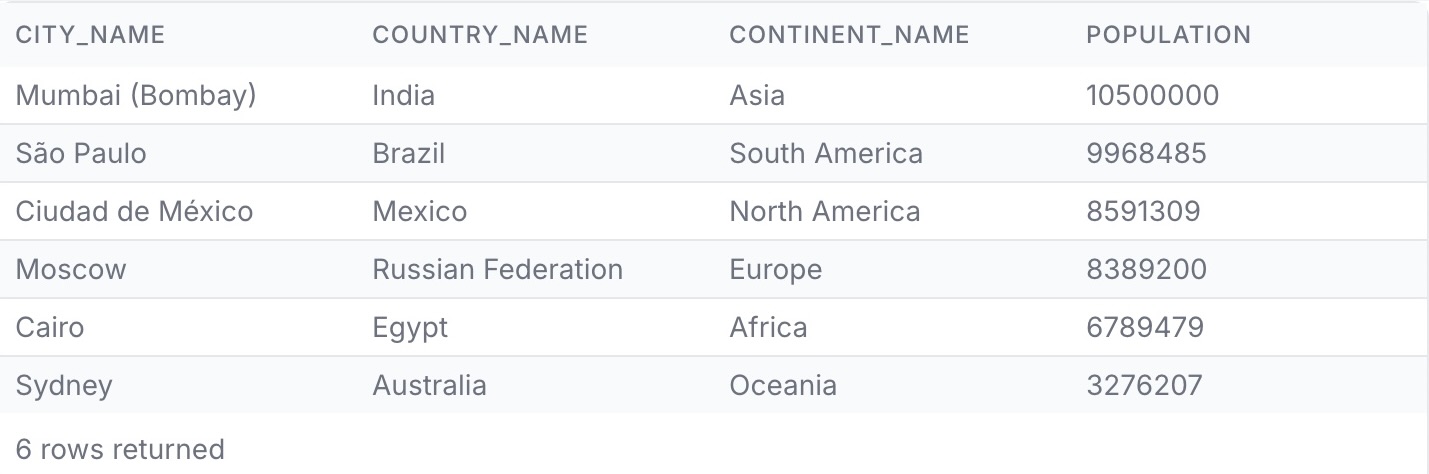Select the Egypt country cell
Image resolution: width=1429 pixels, height=474 pixels.
[410, 328]
